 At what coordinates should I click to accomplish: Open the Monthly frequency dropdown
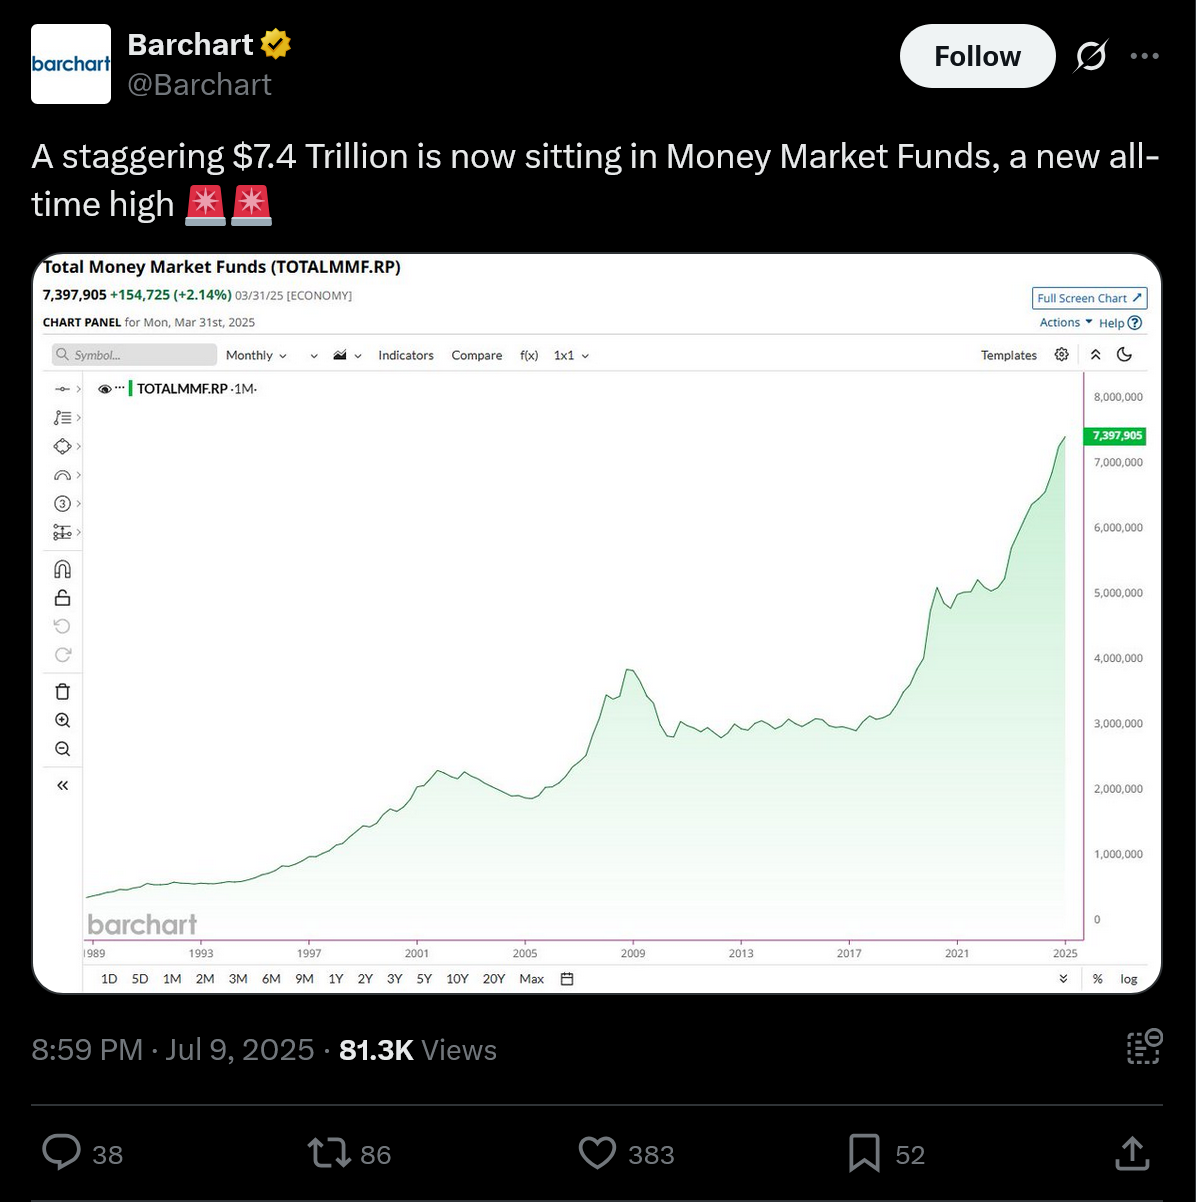point(256,355)
